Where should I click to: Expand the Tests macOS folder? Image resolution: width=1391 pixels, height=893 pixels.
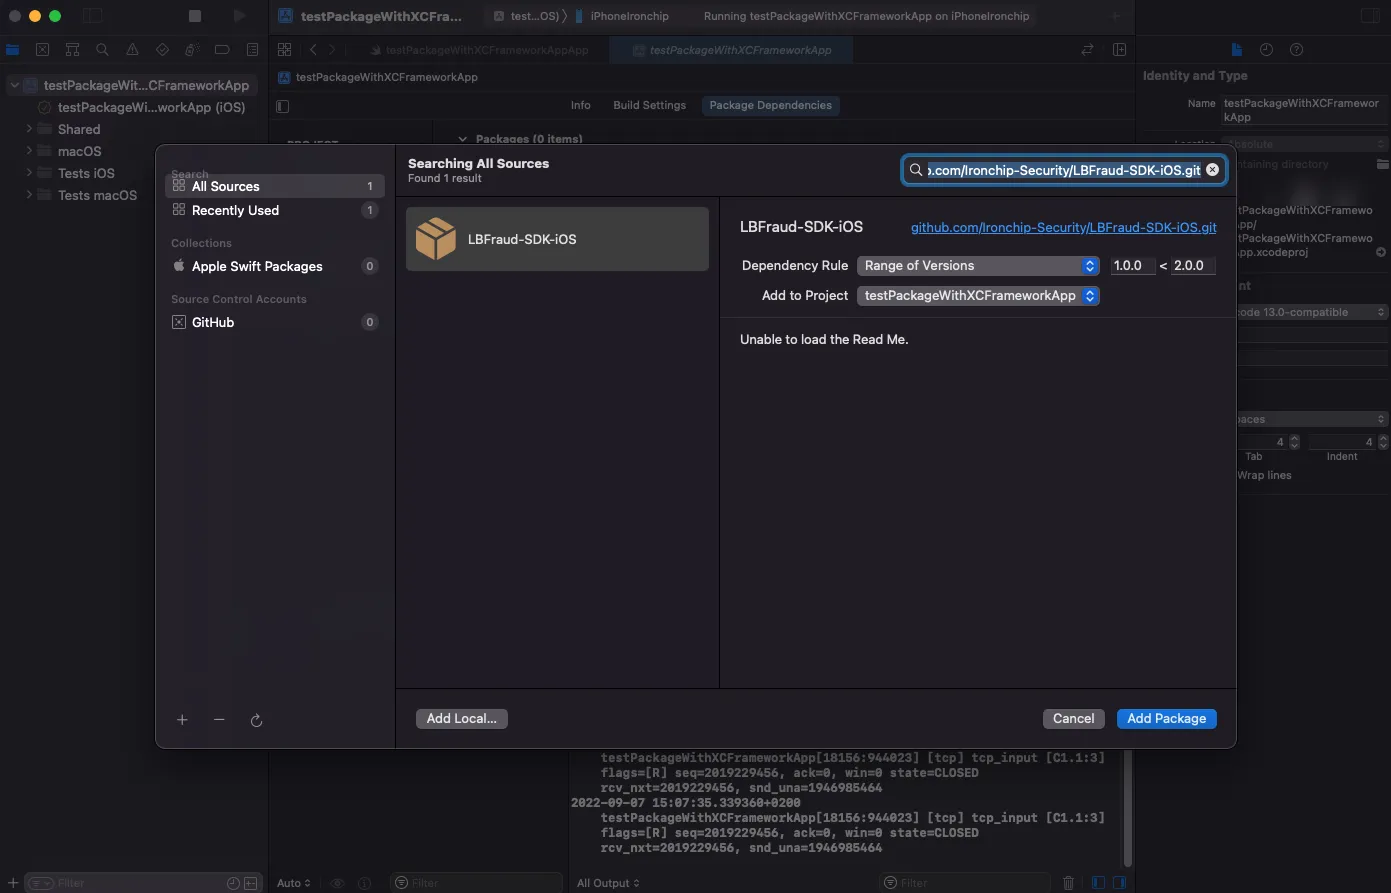tap(30, 195)
